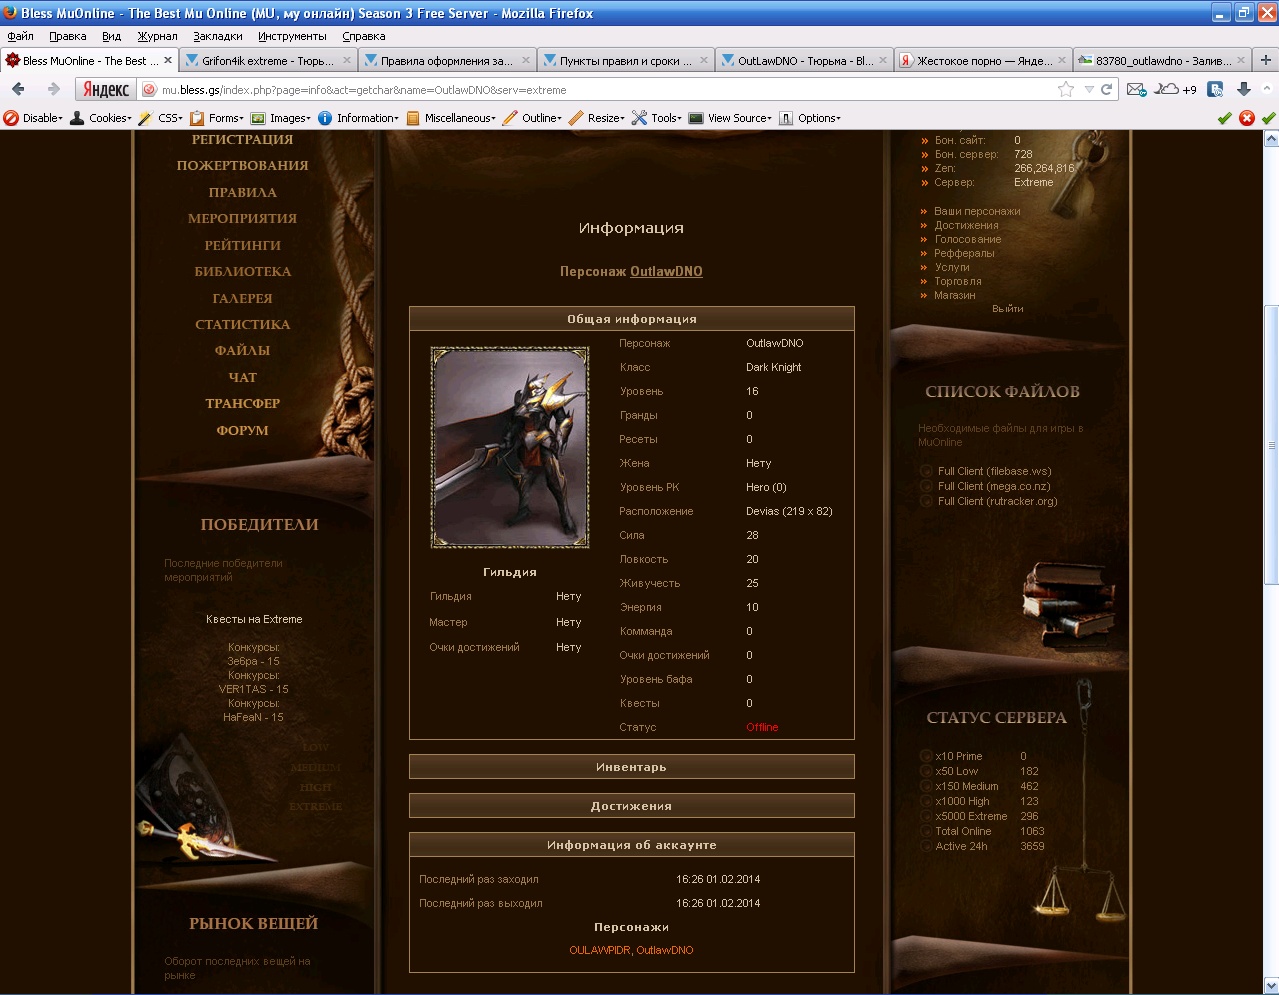Reload the page with refresh icon
This screenshot has width=1279, height=995.
point(1107,89)
